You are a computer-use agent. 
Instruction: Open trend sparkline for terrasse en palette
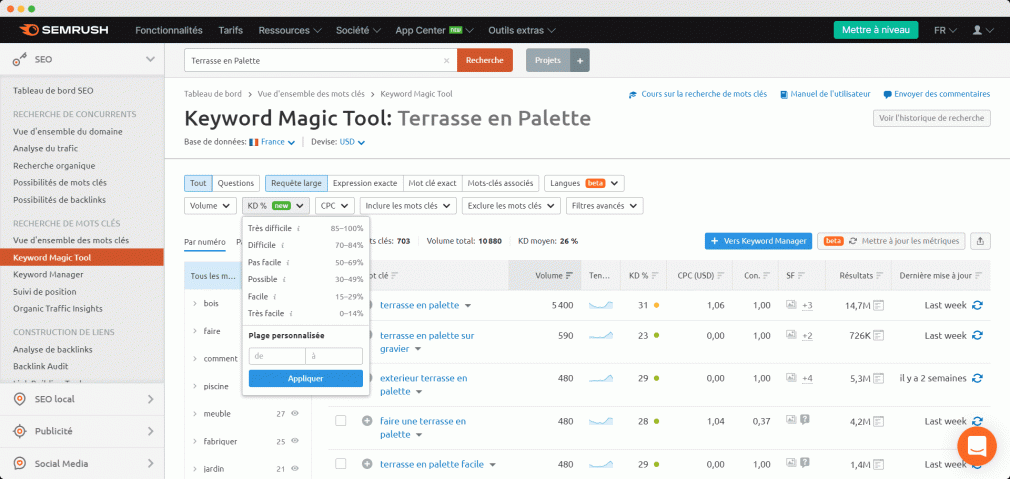coord(601,305)
